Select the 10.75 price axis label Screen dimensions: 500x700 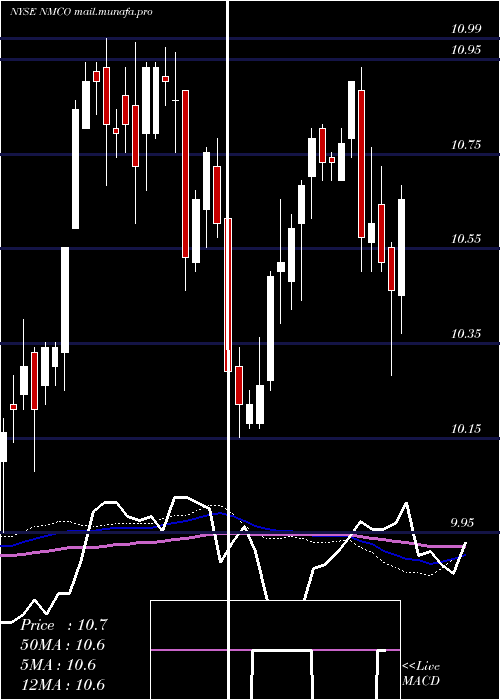[466, 145]
